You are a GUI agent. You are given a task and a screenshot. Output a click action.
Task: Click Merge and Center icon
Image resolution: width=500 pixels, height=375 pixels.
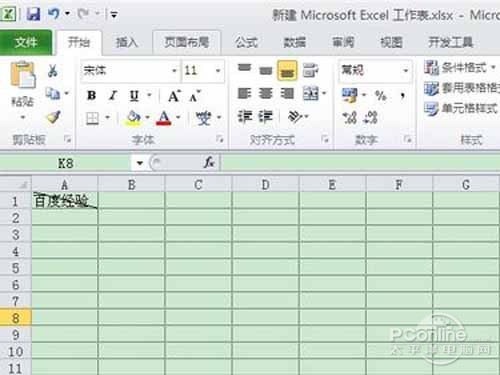tap(311, 94)
